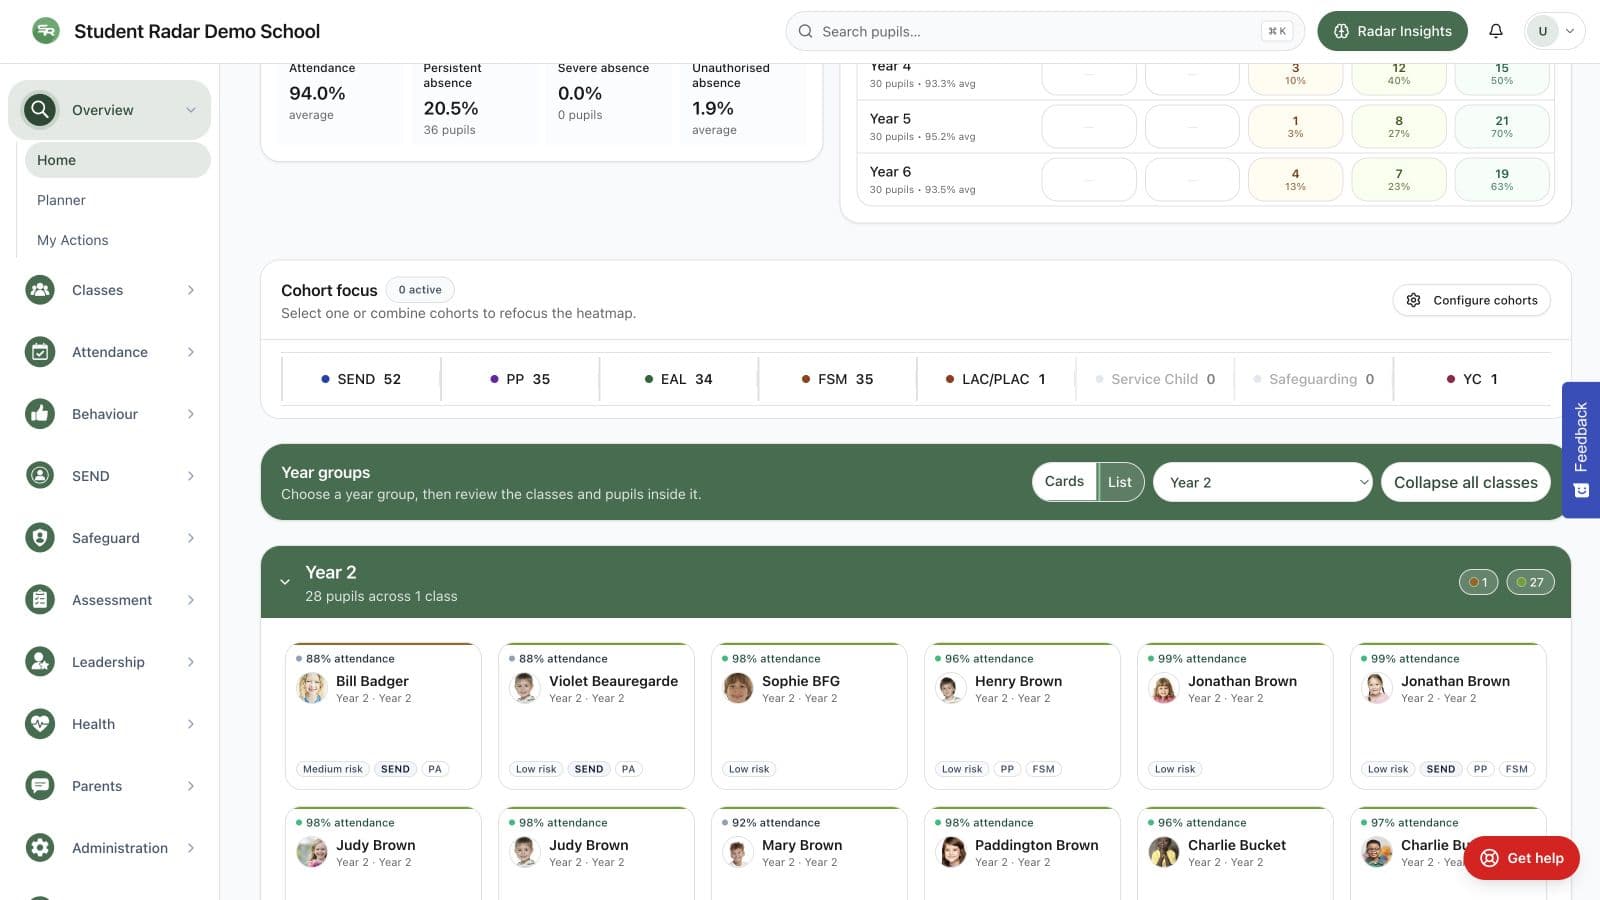This screenshot has height=900, width=1600.
Task: Open the Feedback side tab
Action: click(x=1581, y=449)
